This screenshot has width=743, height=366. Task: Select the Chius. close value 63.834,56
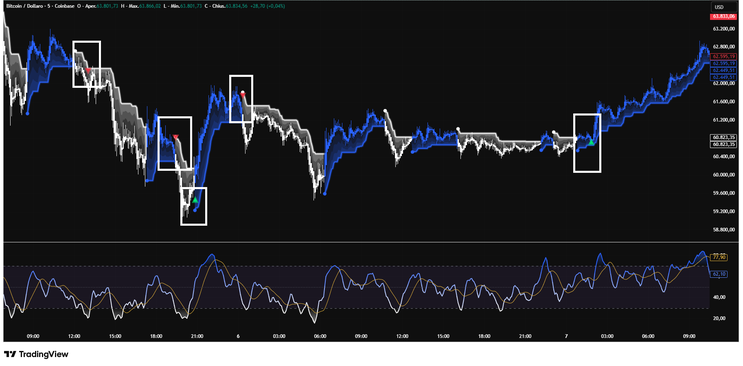(236, 6)
